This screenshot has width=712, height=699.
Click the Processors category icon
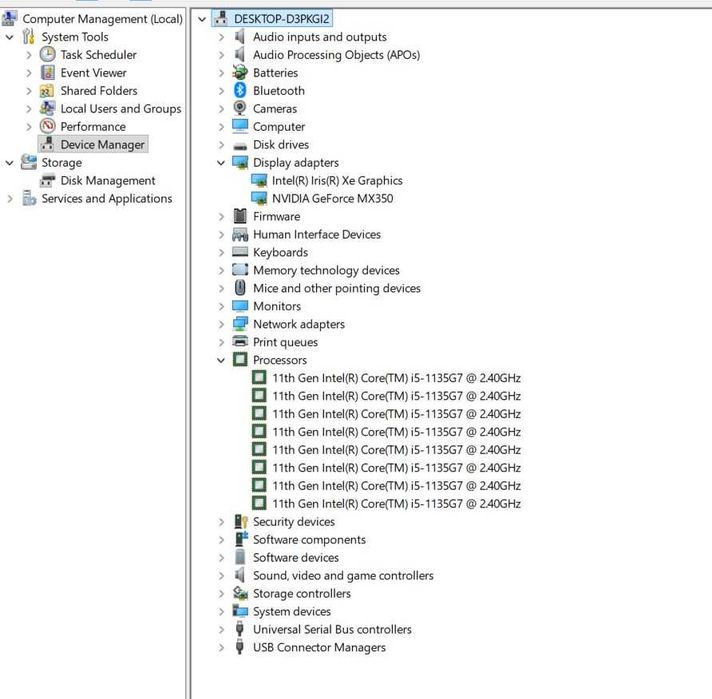[x=240, y=360]
